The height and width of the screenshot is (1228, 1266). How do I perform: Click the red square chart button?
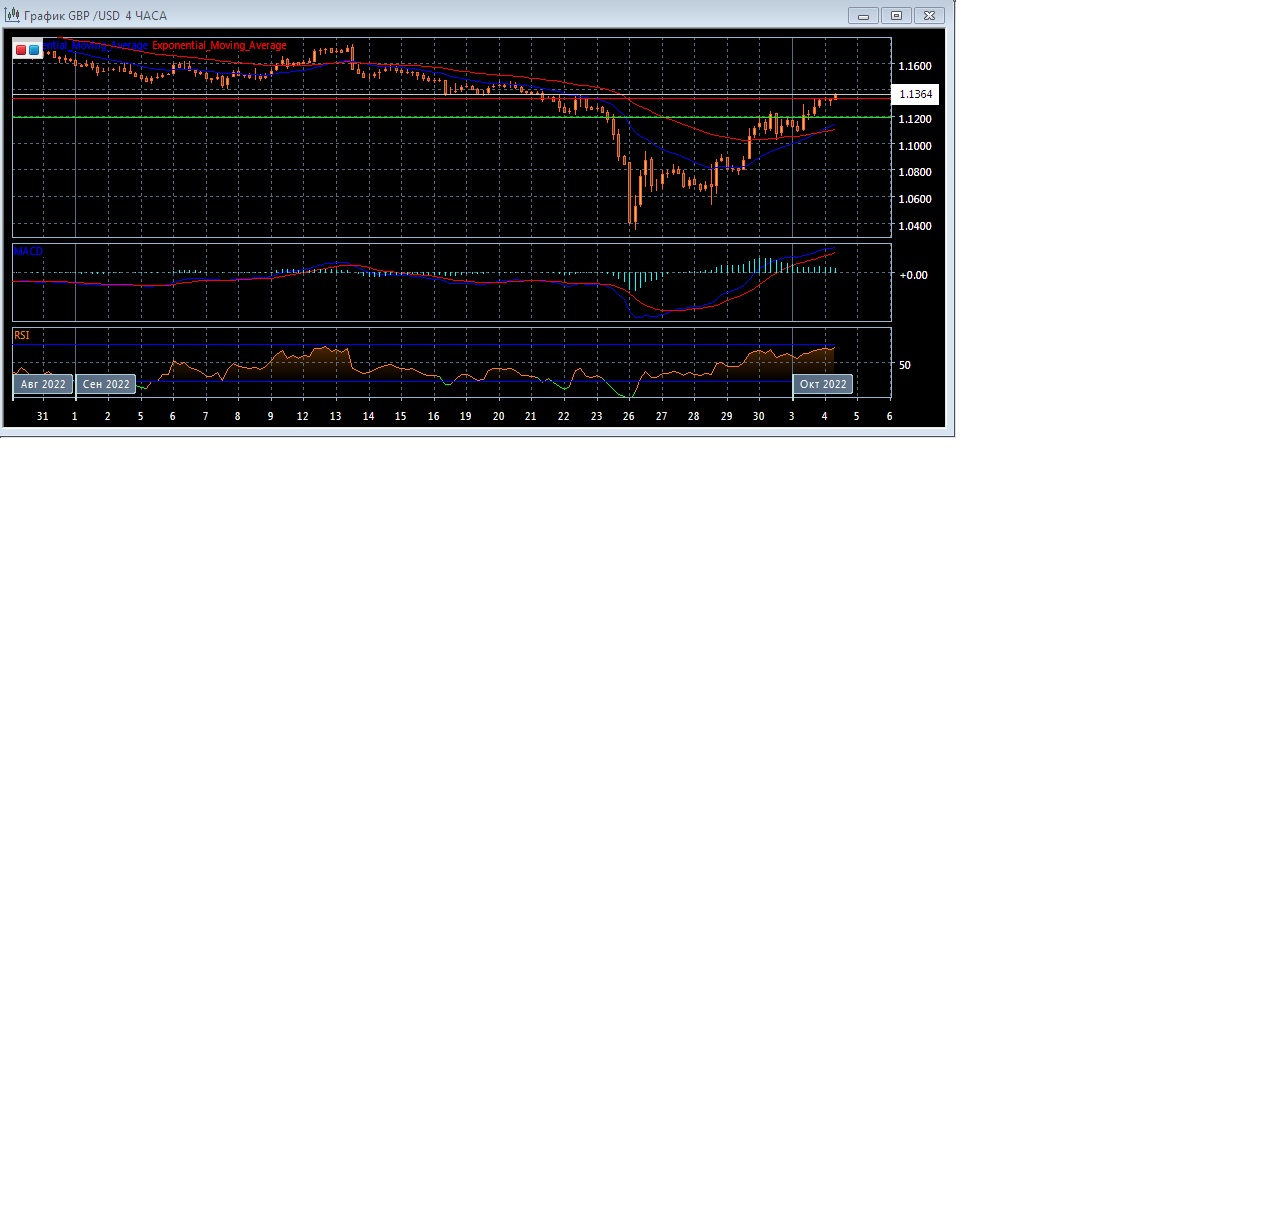point(21,49)
